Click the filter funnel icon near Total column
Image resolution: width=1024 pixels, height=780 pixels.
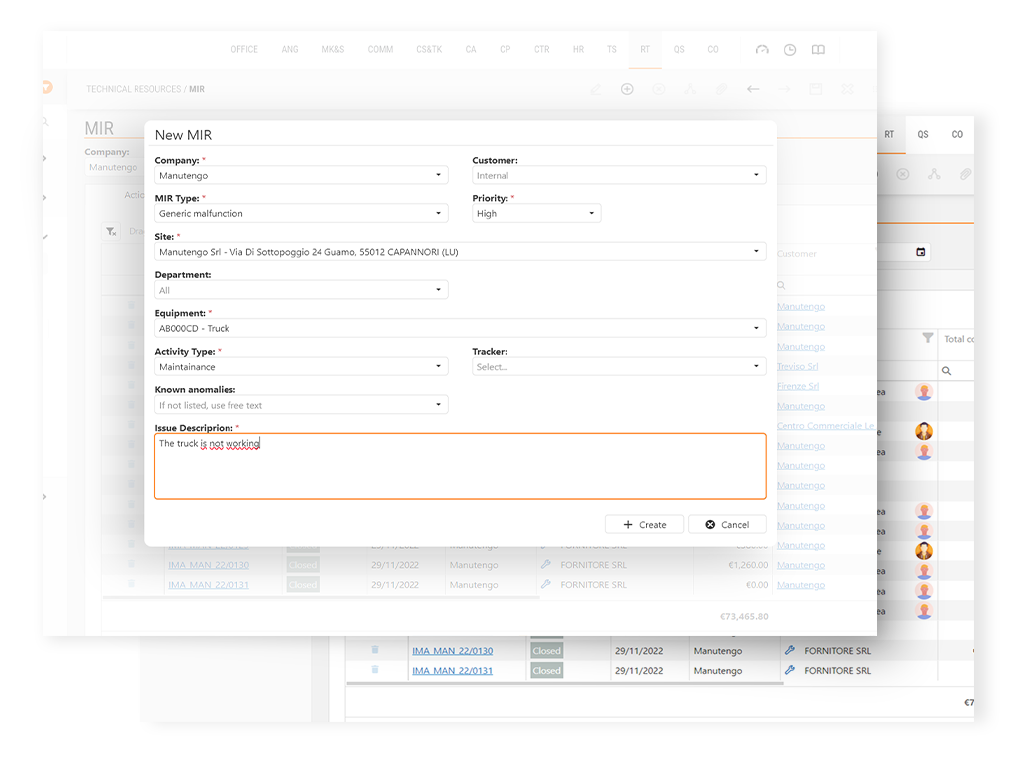927,338
